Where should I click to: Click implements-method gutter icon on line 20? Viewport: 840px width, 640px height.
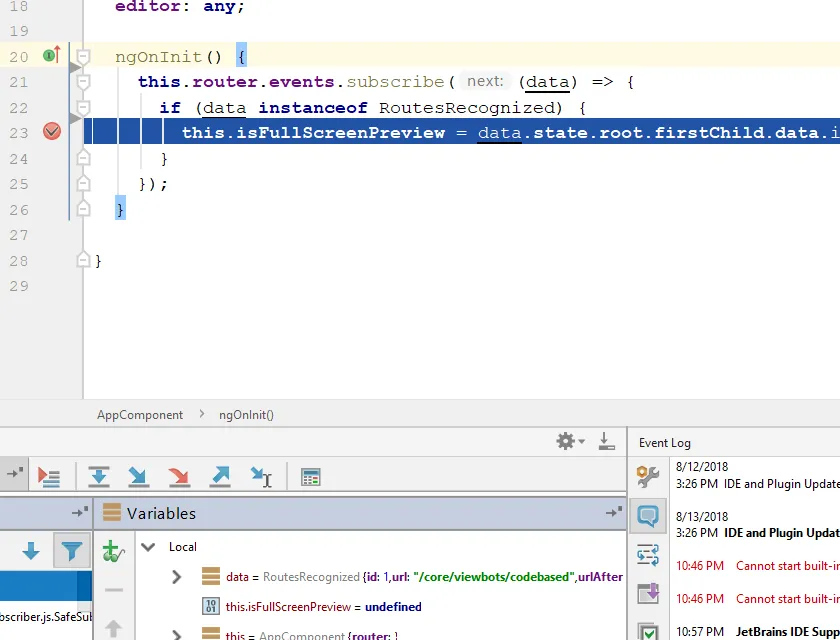tap(51, 55)
